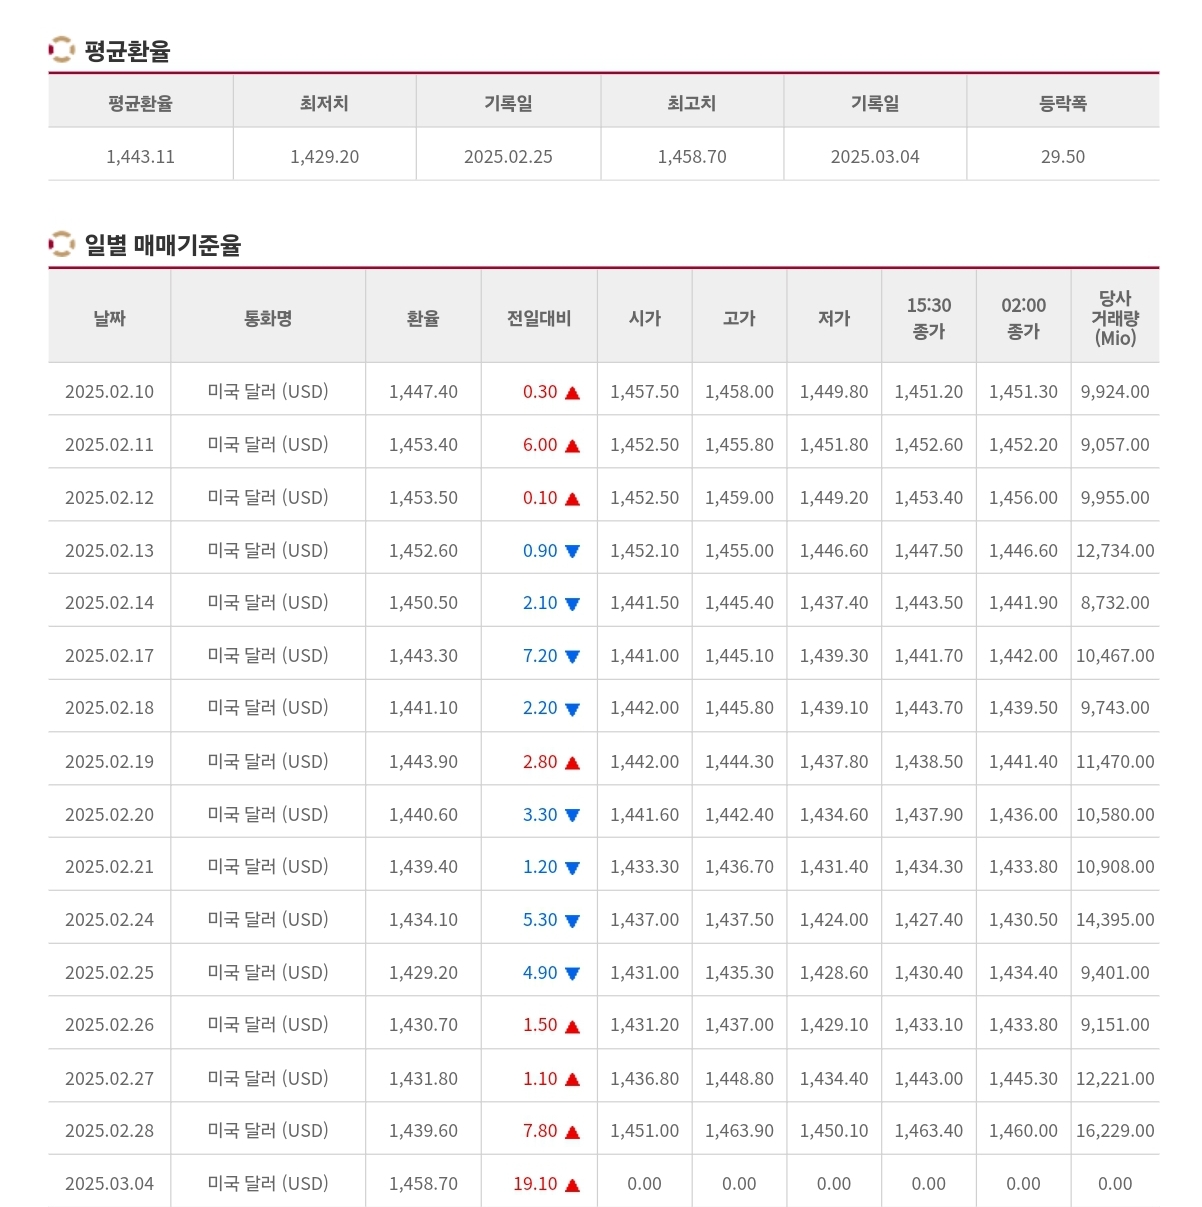Click the date cell 2025.02.27
This screenshot has height=1207, width=1202.
click(109, 1079)
